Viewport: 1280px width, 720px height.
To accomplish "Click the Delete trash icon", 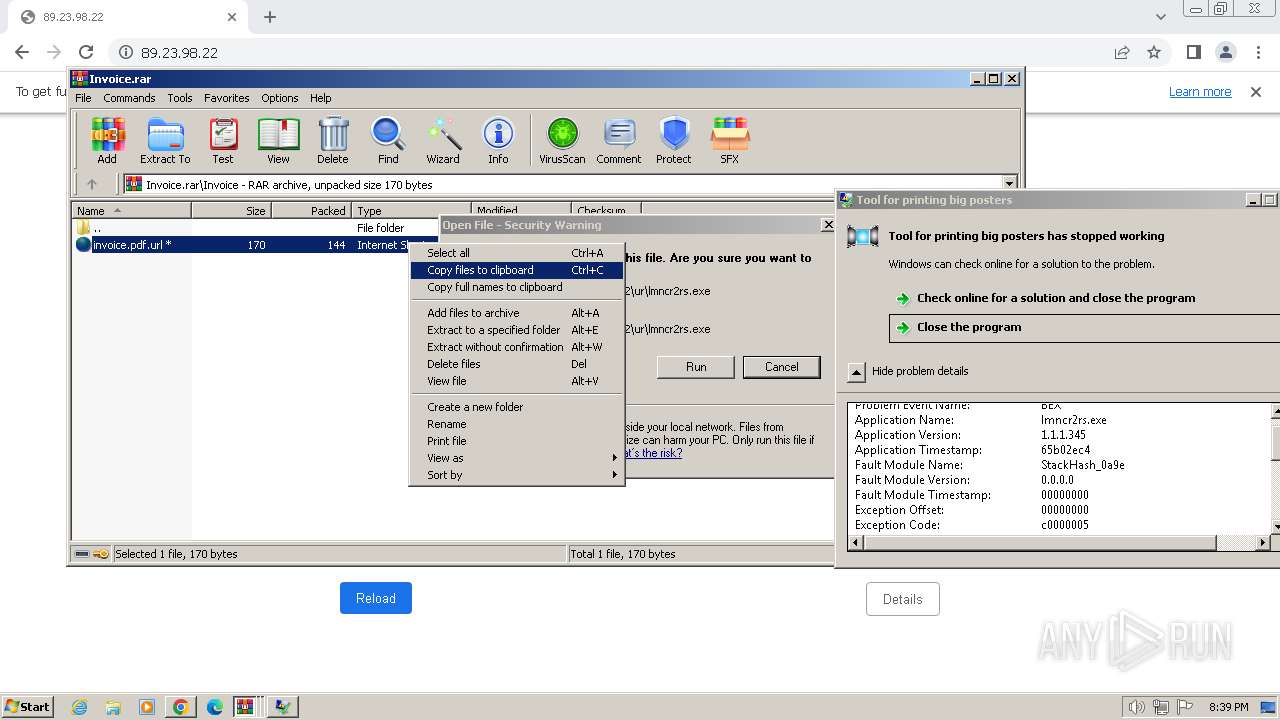I will pyautogui.click(x=333, y=140).
